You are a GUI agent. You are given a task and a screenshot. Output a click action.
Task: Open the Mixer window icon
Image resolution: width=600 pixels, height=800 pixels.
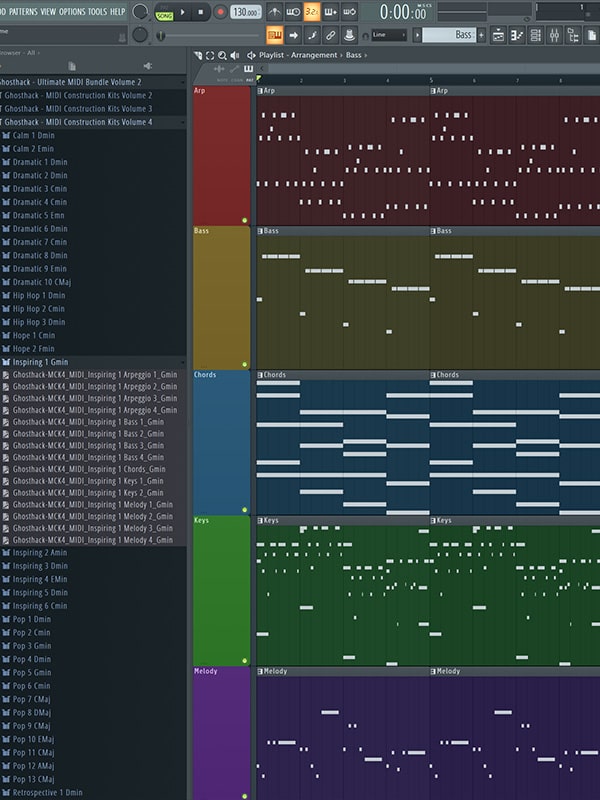(x=555, y=35)
